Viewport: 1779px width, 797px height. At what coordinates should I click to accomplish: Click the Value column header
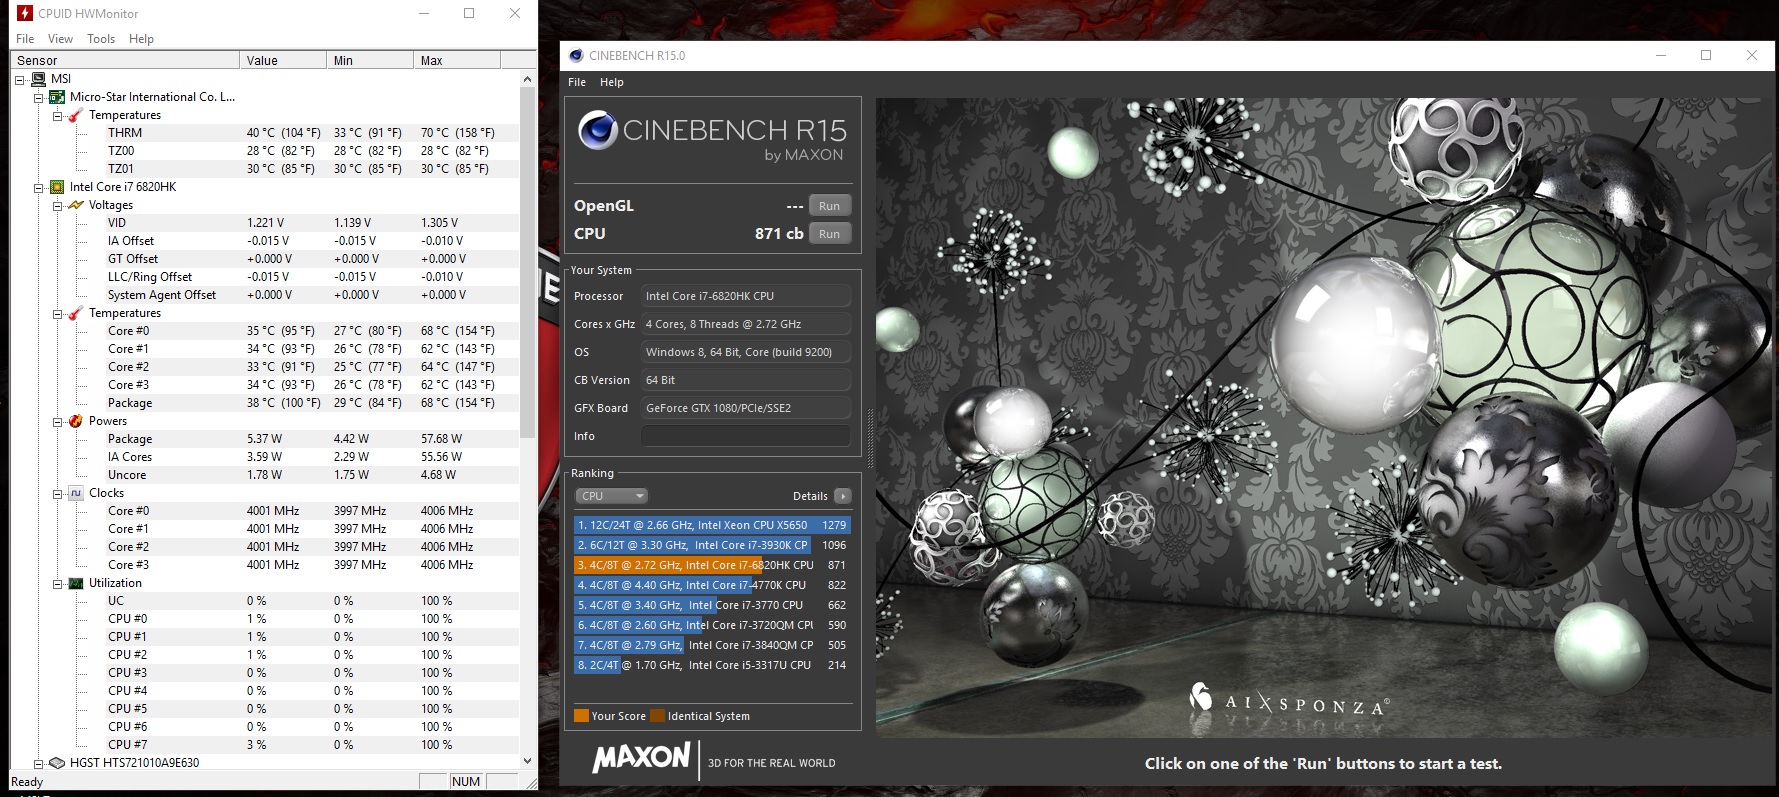pos(283,60)
